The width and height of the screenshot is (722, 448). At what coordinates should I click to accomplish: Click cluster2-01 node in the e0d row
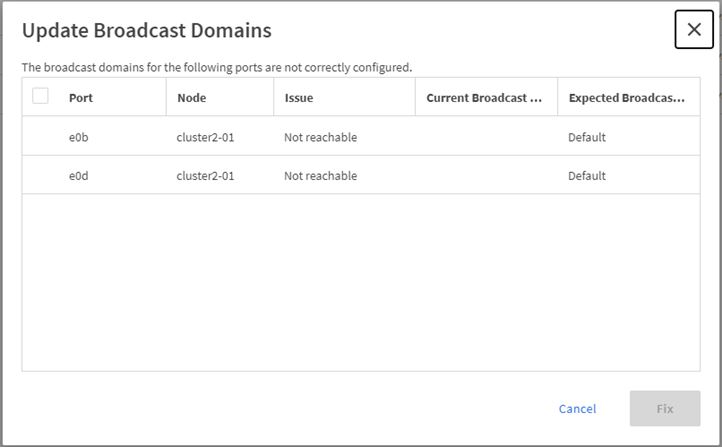tap(205, 176)
